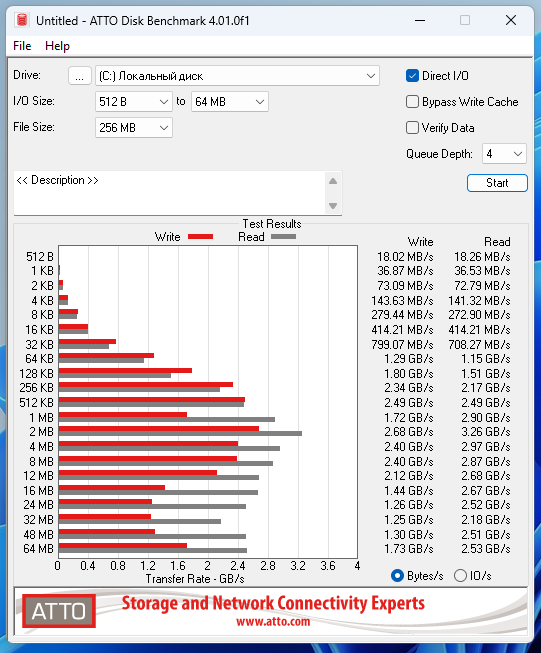This screenshot has height=653, width=541.
Task: Click the Write value '2.68 GB/s'
Action: point(408,432)
